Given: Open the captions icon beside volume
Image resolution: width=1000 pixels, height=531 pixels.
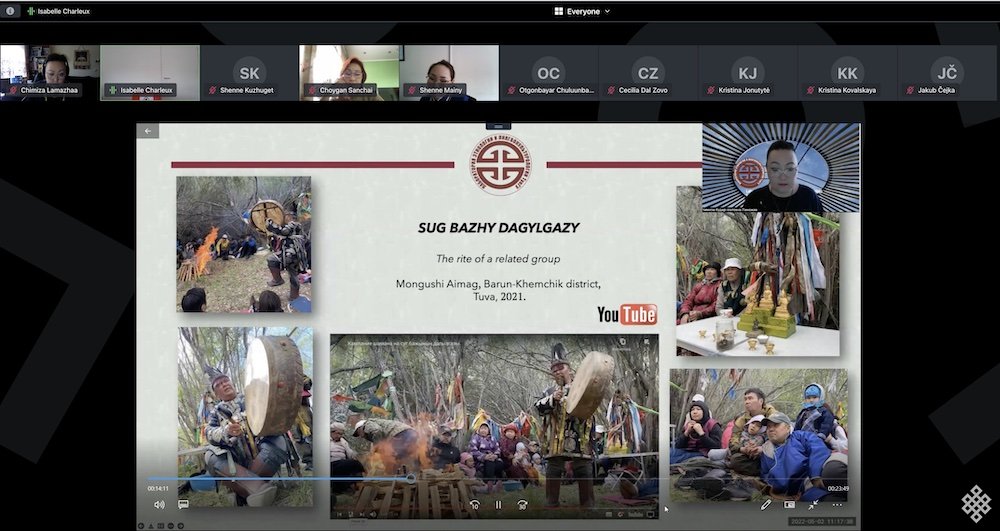Looking at the screenshot, I should click(x=183, y=505).
